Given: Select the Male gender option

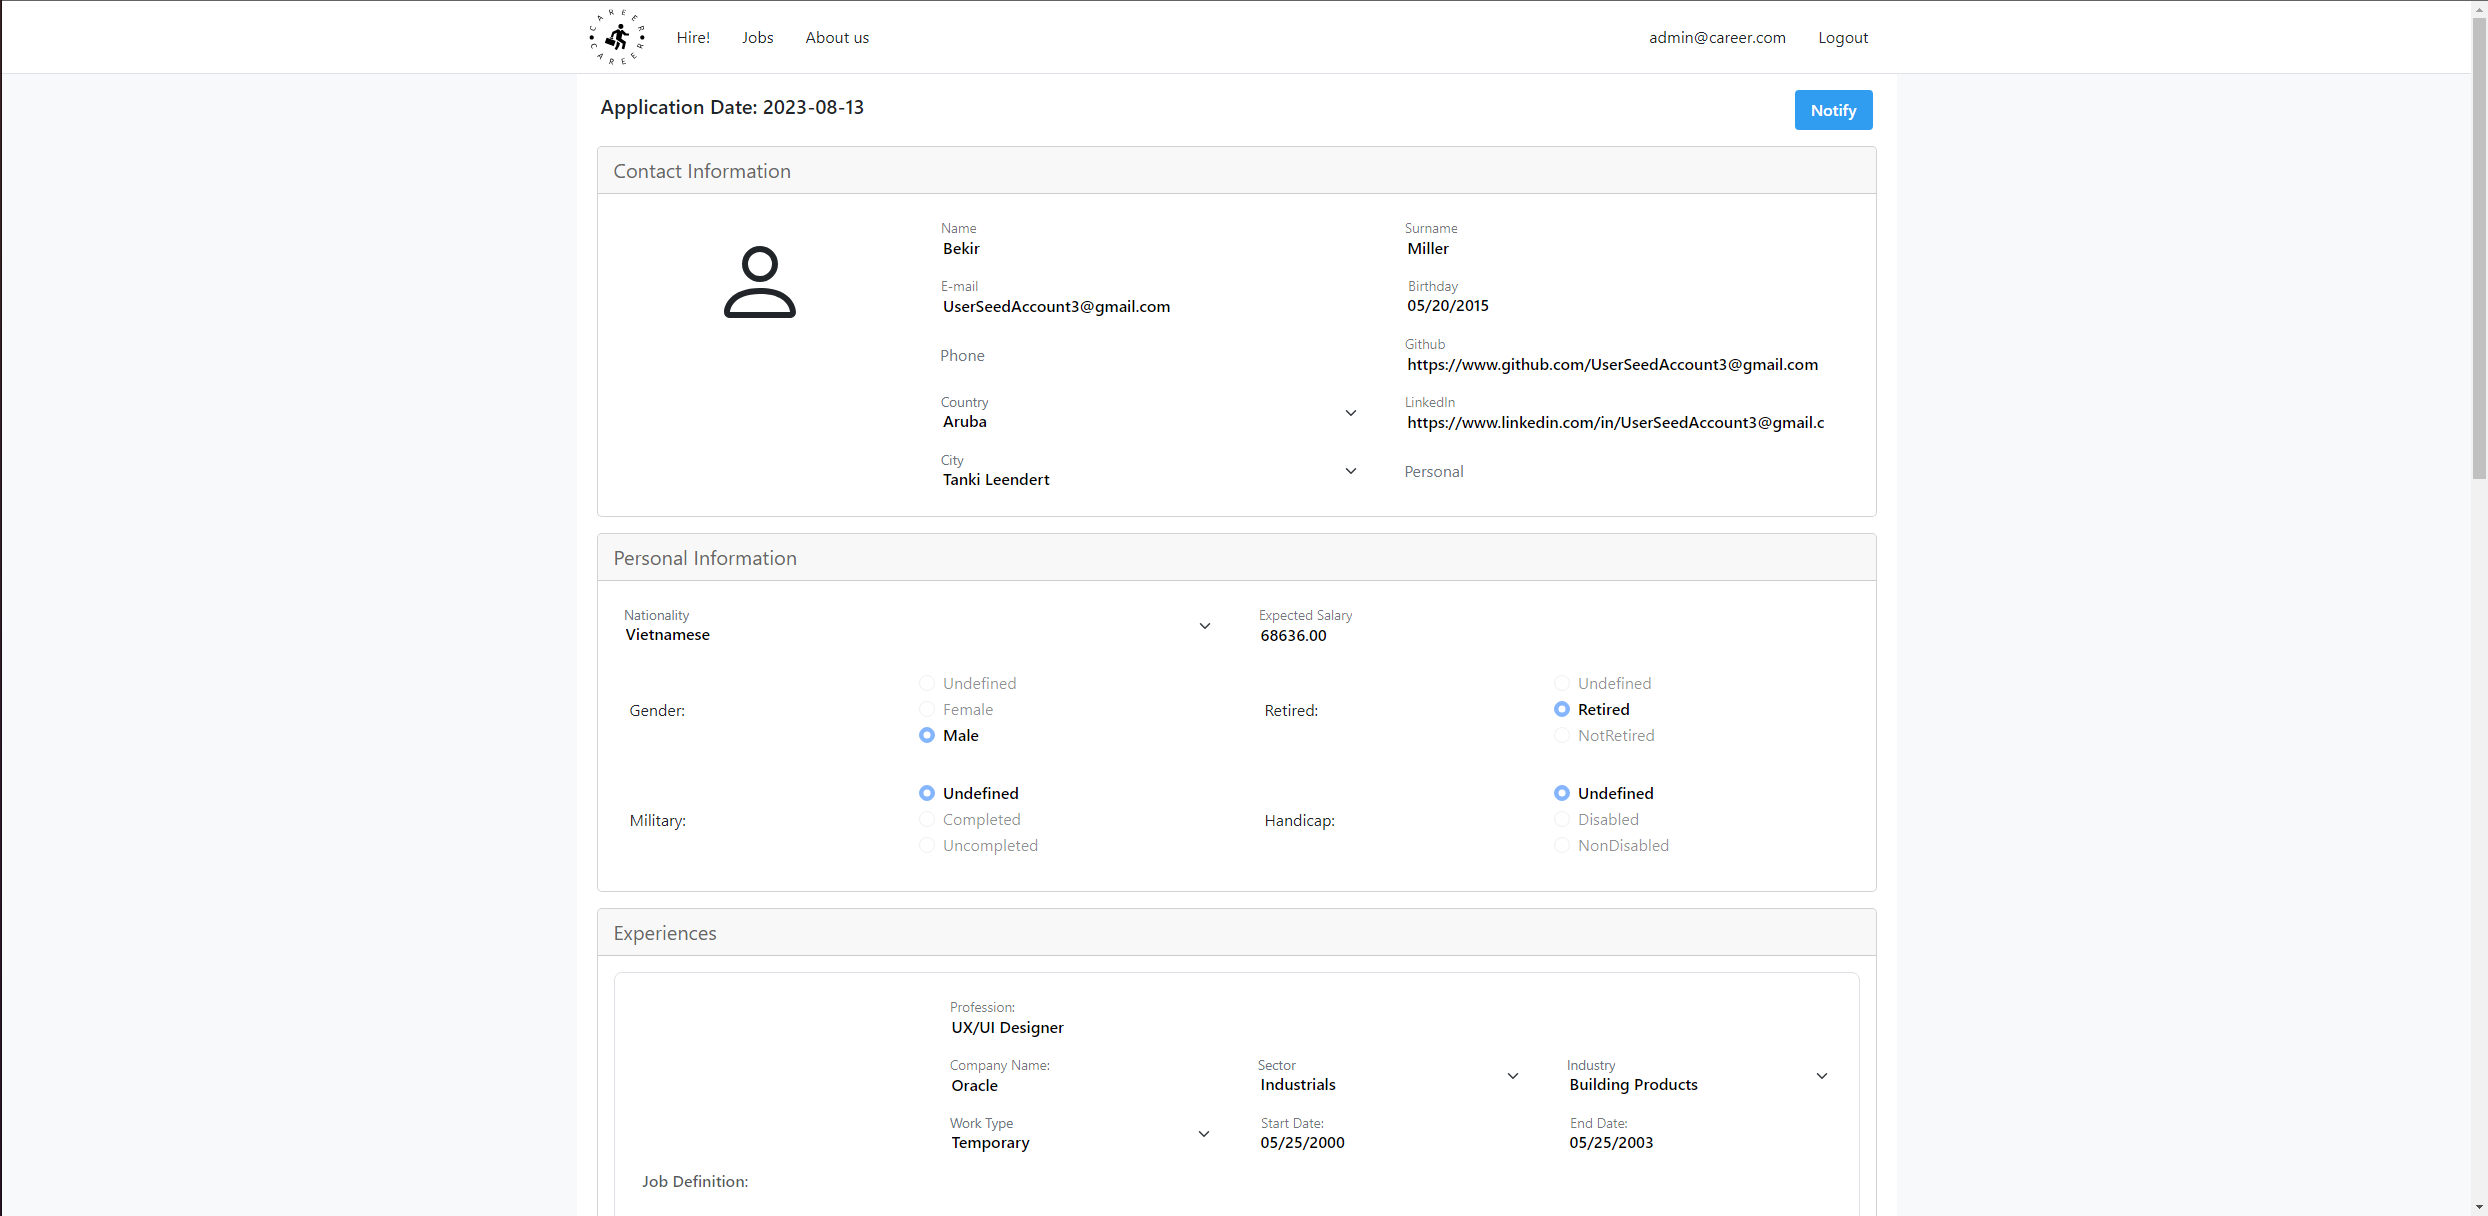Looking at the screenshot, I should (927, 735).
